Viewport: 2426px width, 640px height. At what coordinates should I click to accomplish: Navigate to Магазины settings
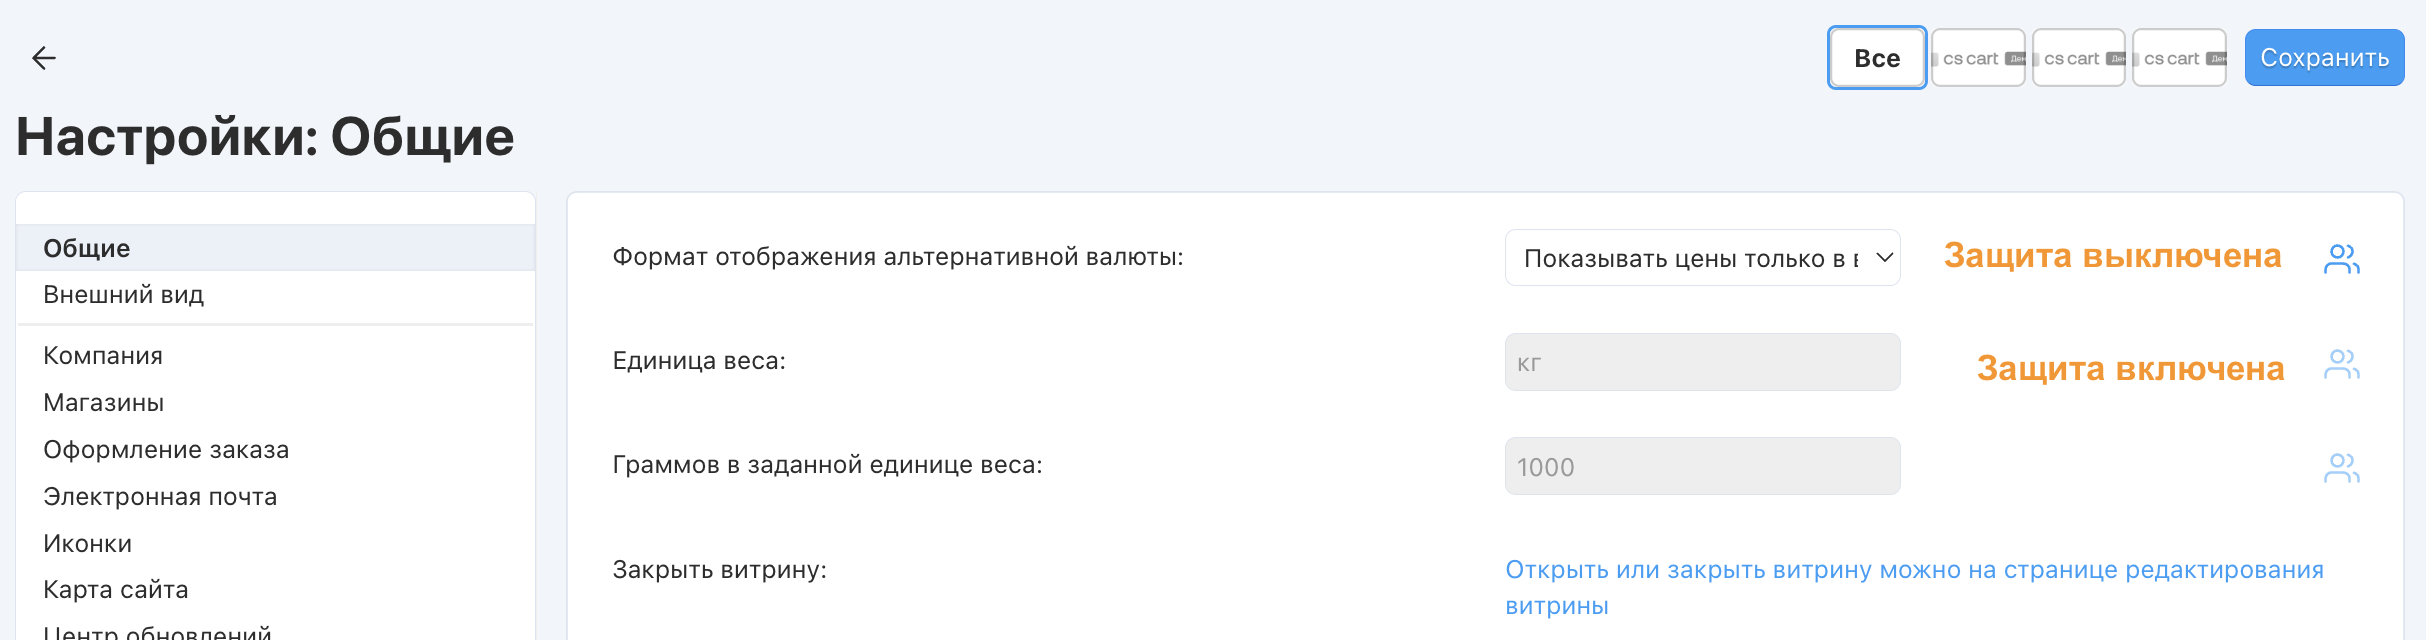tap(104, 403)
